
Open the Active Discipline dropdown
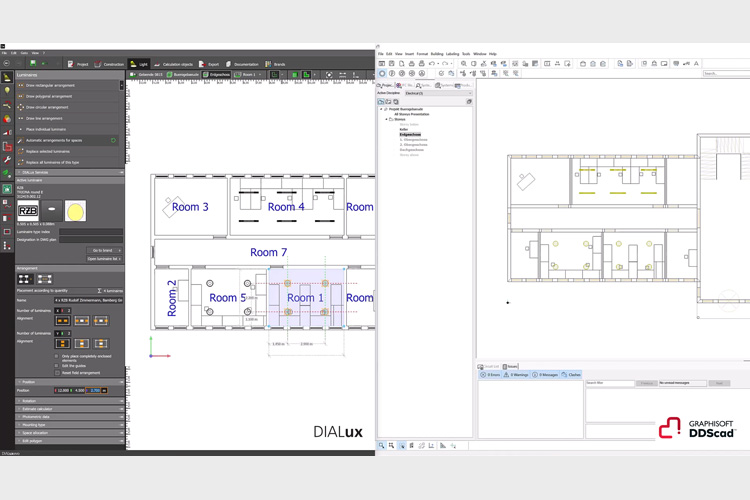[439, 93]
